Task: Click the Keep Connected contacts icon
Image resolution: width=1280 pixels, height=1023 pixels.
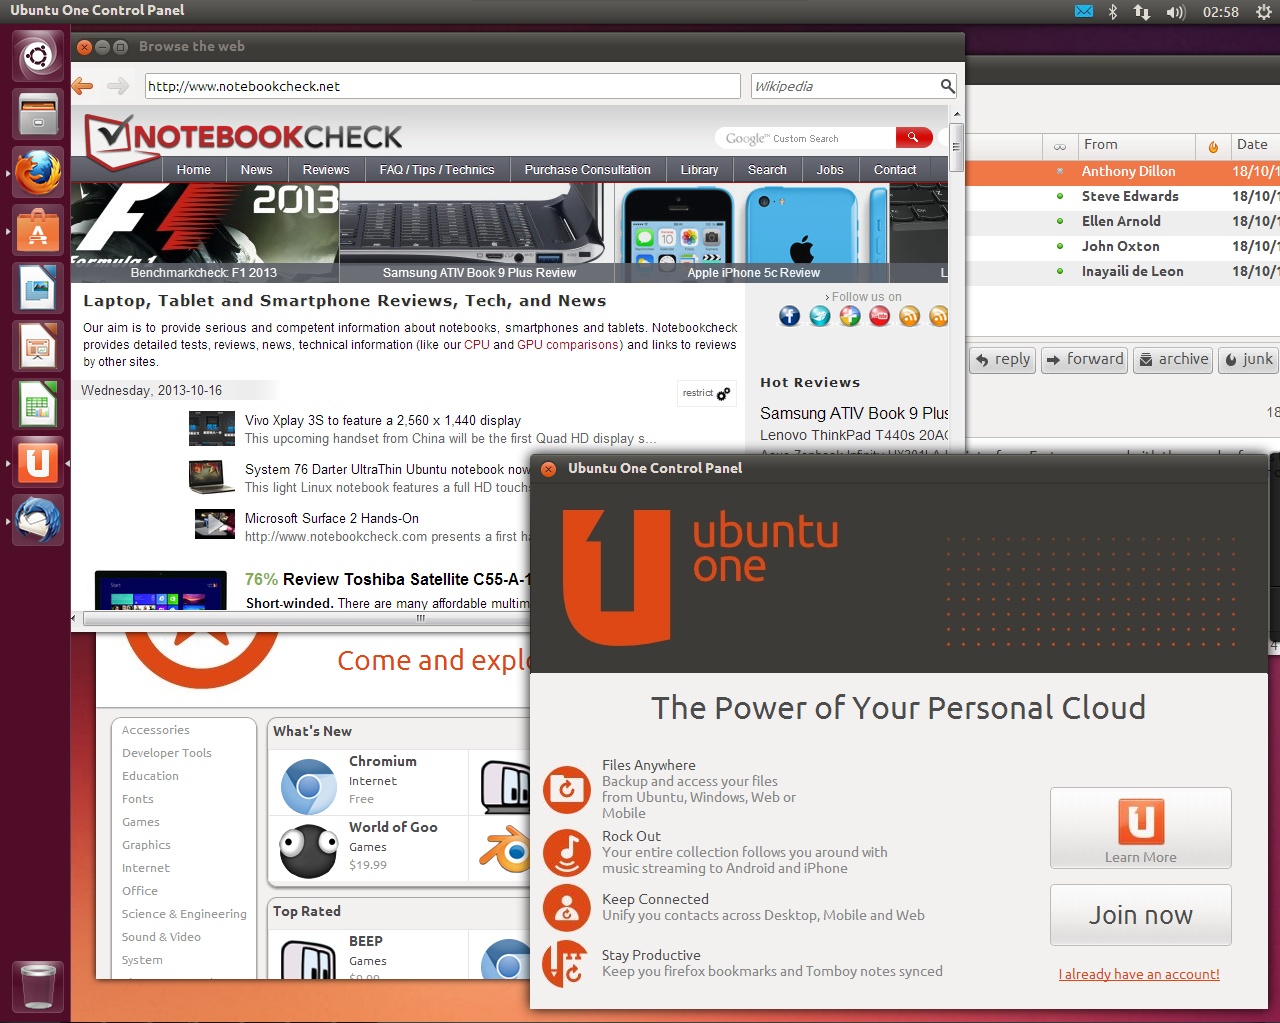Action: pyautogui.click(x=567, y=907)
